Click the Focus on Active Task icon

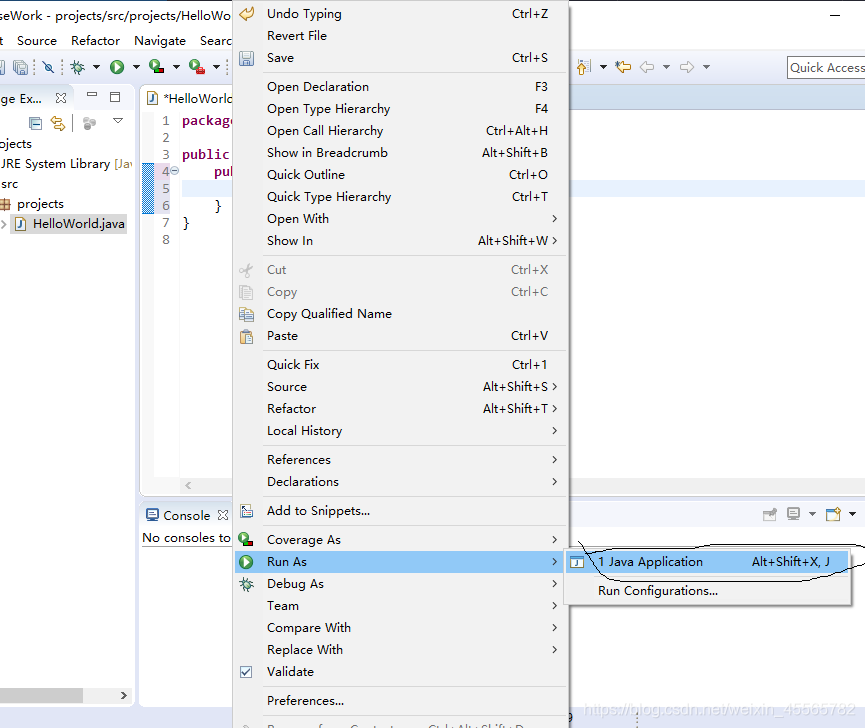pos(89,124)
